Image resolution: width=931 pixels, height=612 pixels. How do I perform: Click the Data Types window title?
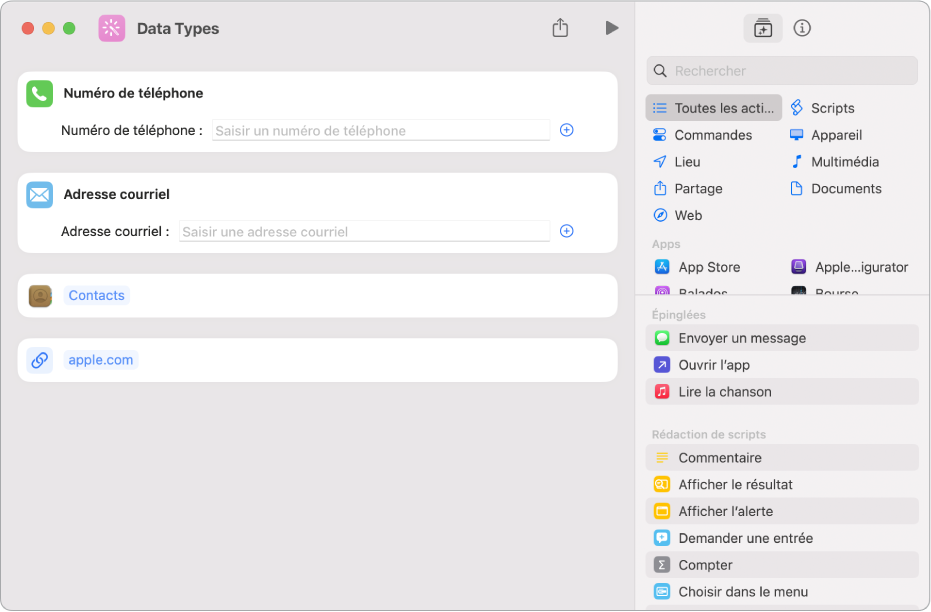178,28
